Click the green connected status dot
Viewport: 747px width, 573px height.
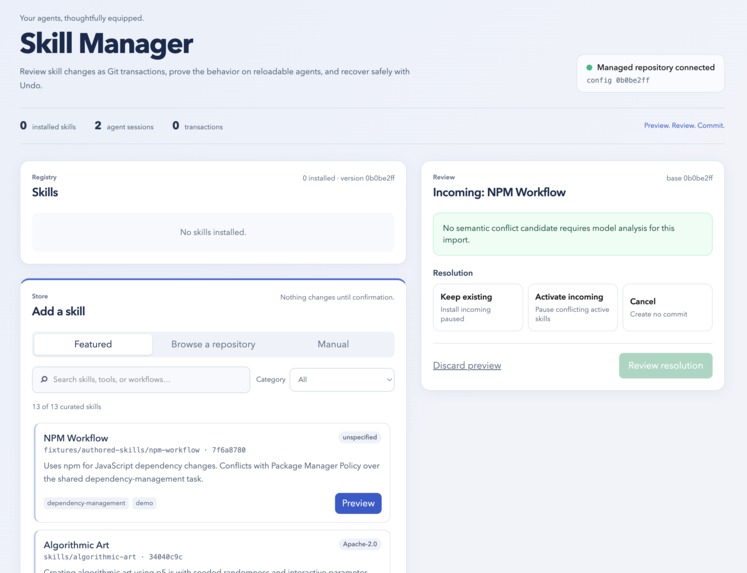tap(589, 68)
